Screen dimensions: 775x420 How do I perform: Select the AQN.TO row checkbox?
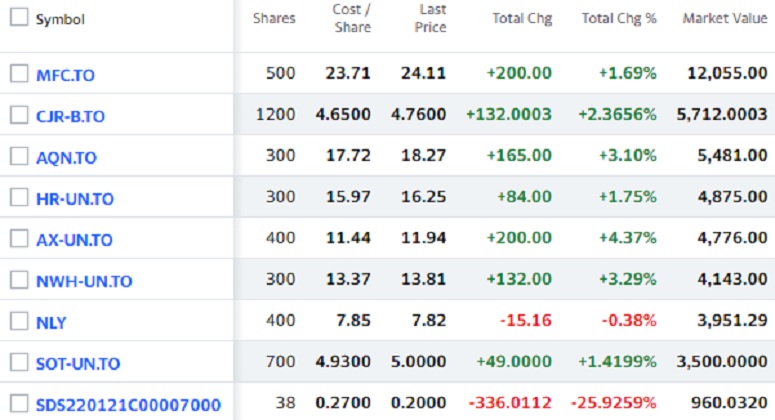point(19,156)
